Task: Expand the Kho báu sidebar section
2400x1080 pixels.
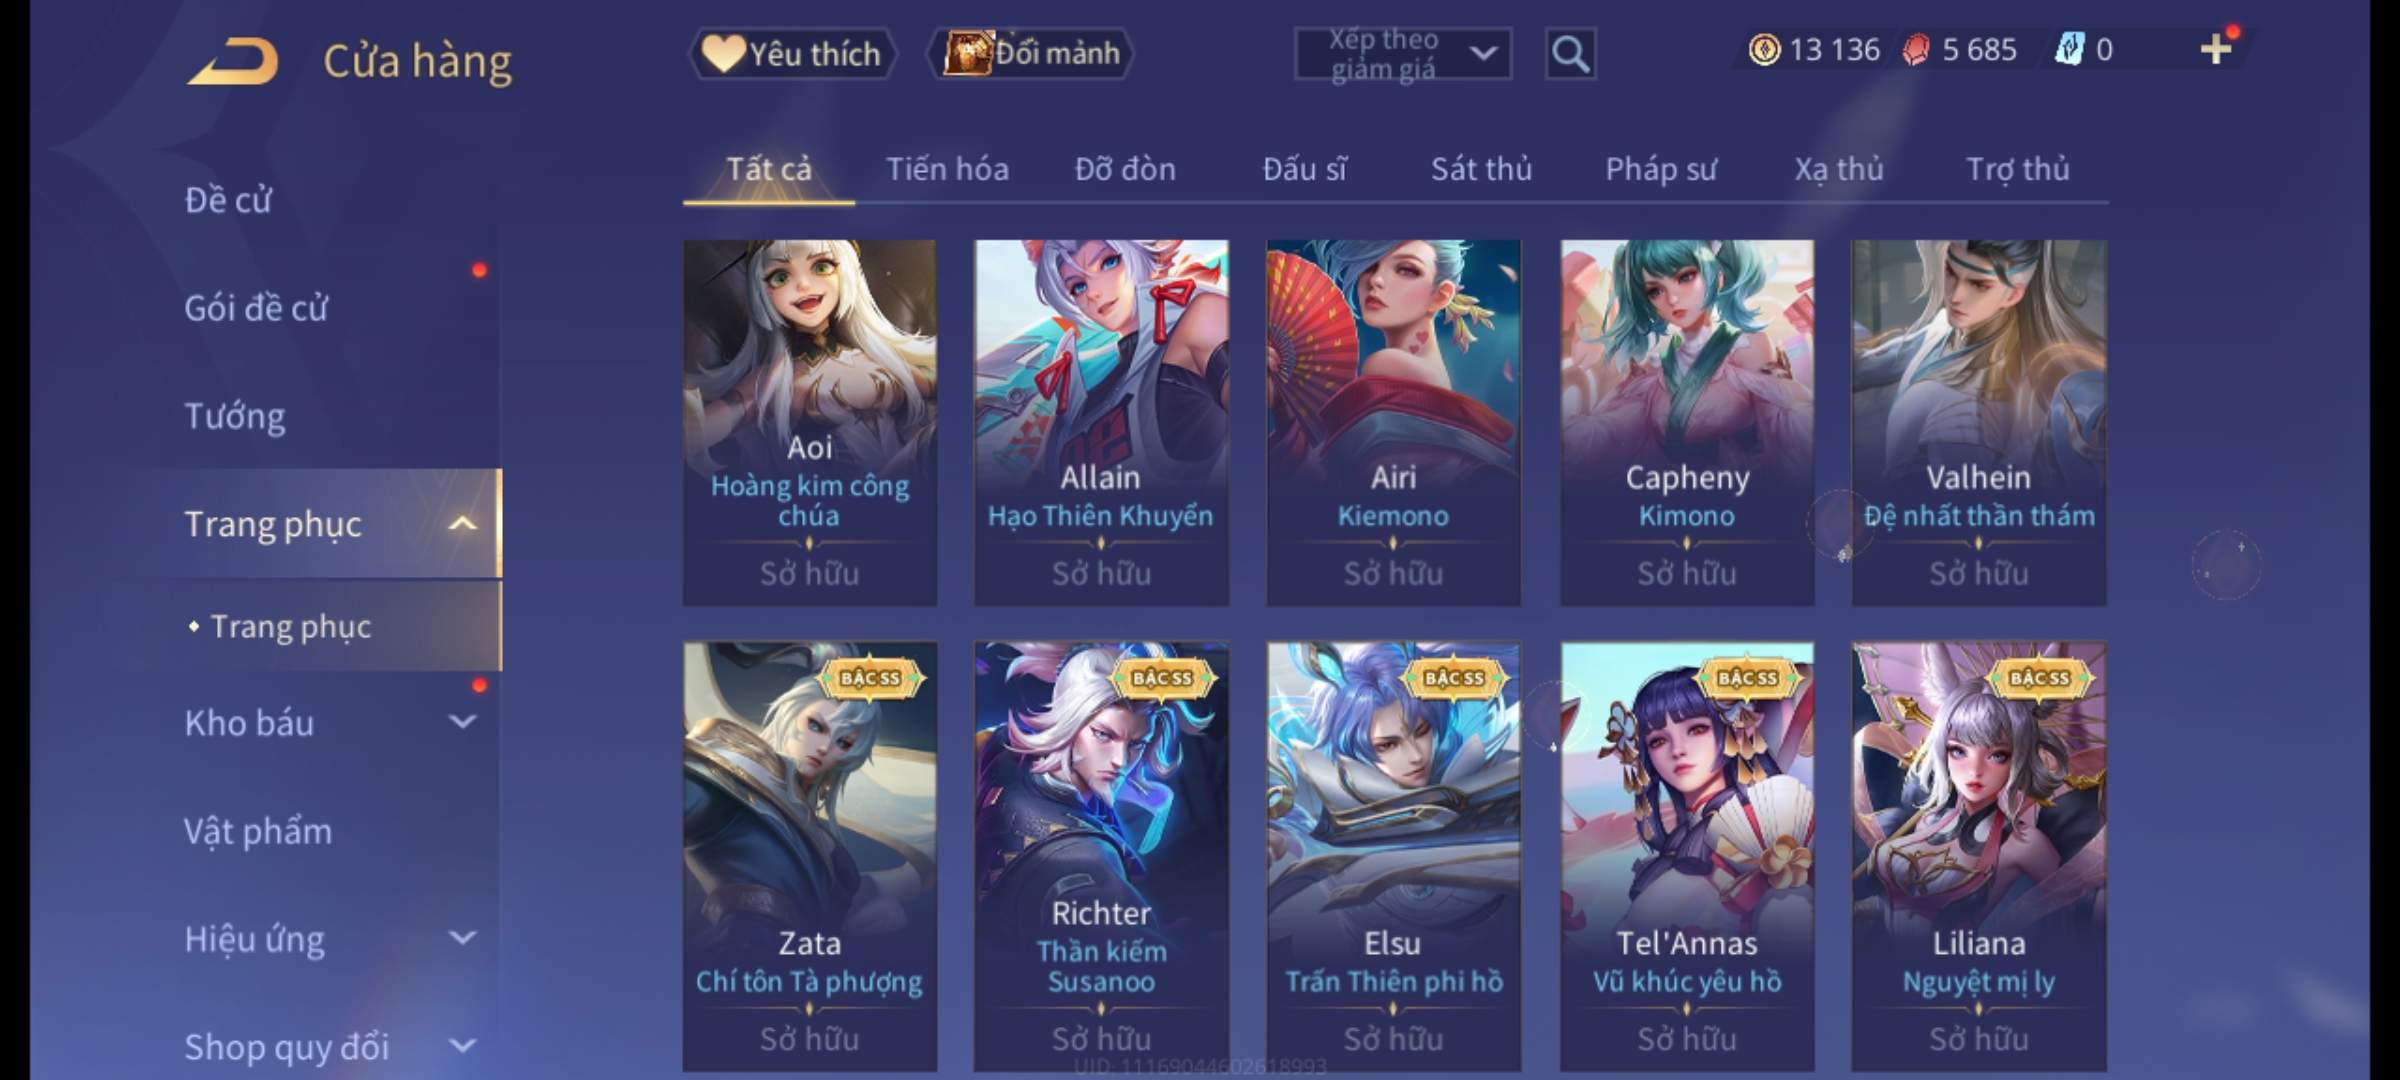Action: pyautogui.click(x=462, y=721)
